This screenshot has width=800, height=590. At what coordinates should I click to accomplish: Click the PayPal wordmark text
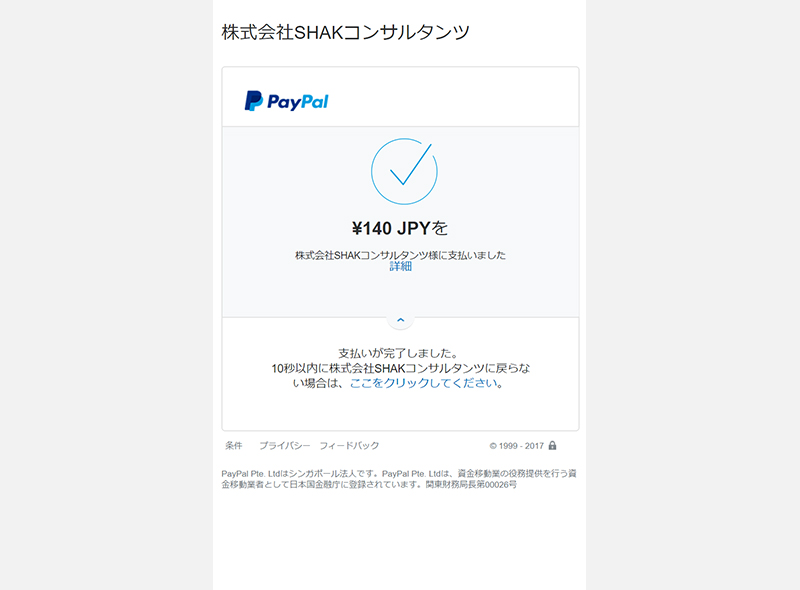coord(297,102)
